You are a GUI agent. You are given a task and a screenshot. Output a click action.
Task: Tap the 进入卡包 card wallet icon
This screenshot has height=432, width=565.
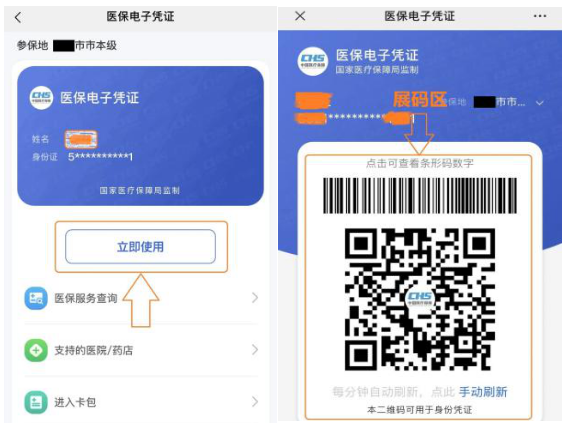coord(36,402)
